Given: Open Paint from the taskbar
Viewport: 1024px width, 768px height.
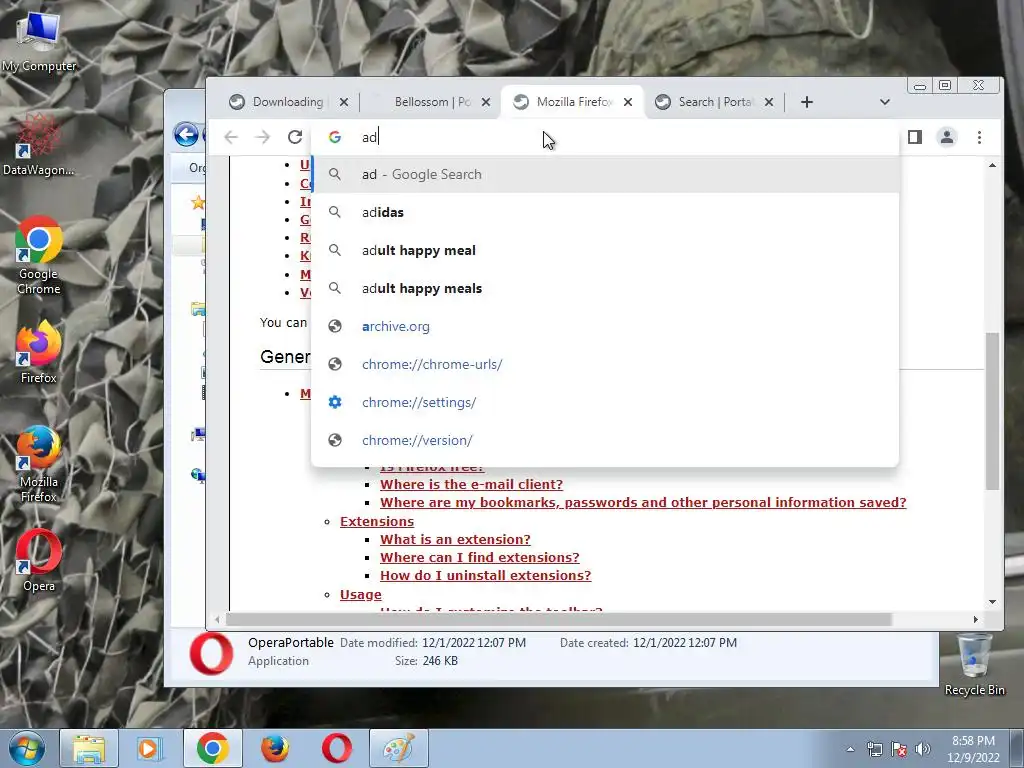Looking at the screenshot, I should [399, 748].
